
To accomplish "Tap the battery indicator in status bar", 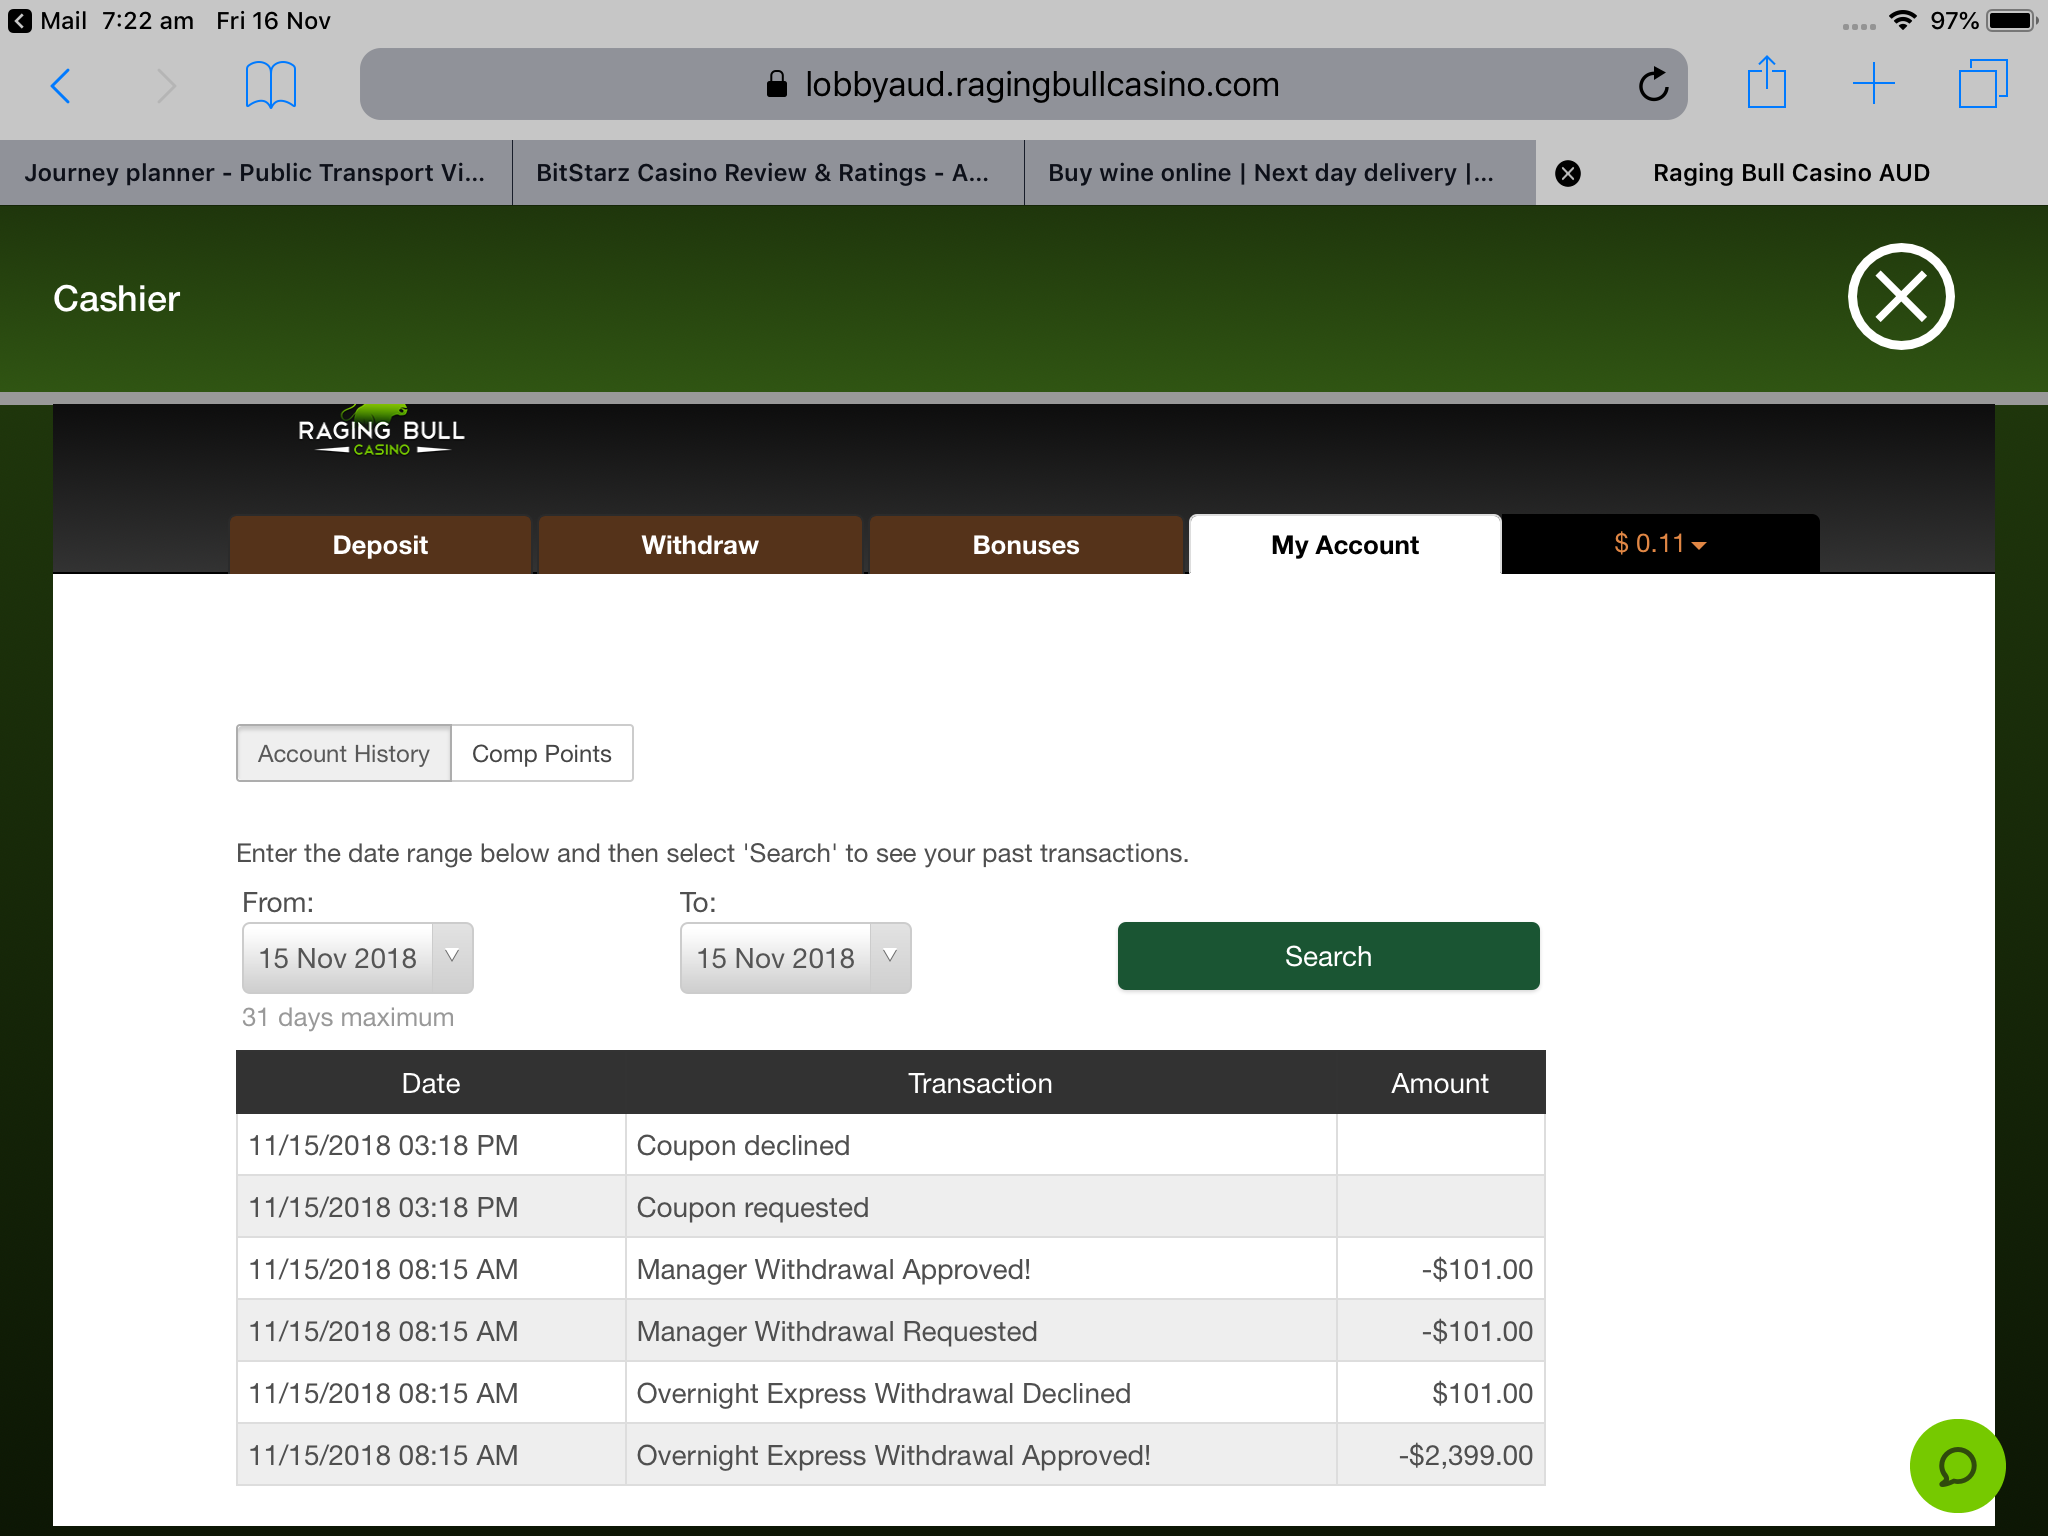I will pyautogui.click(x=2012, y=20).
